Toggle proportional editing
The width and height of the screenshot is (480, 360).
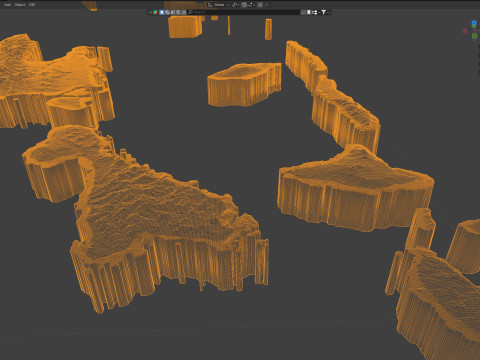click(260, 5)
